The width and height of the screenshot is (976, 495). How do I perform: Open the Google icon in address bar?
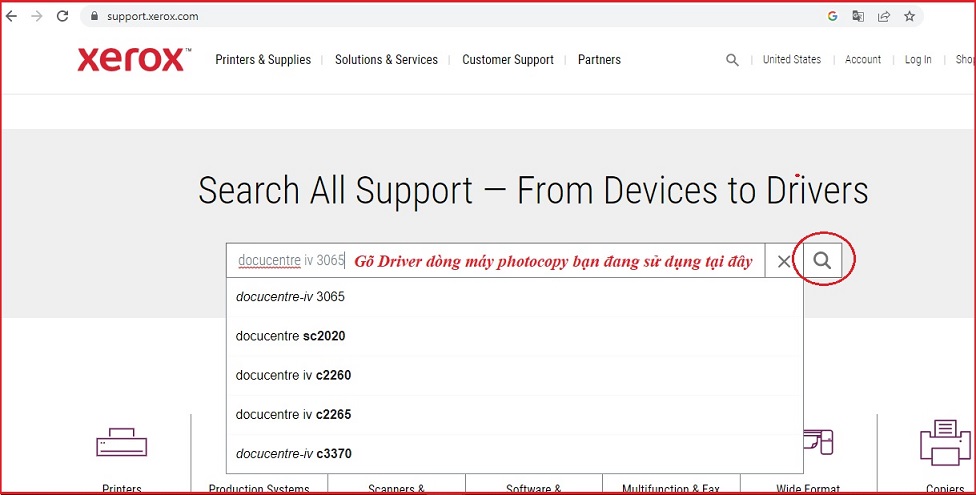point(832,16)
